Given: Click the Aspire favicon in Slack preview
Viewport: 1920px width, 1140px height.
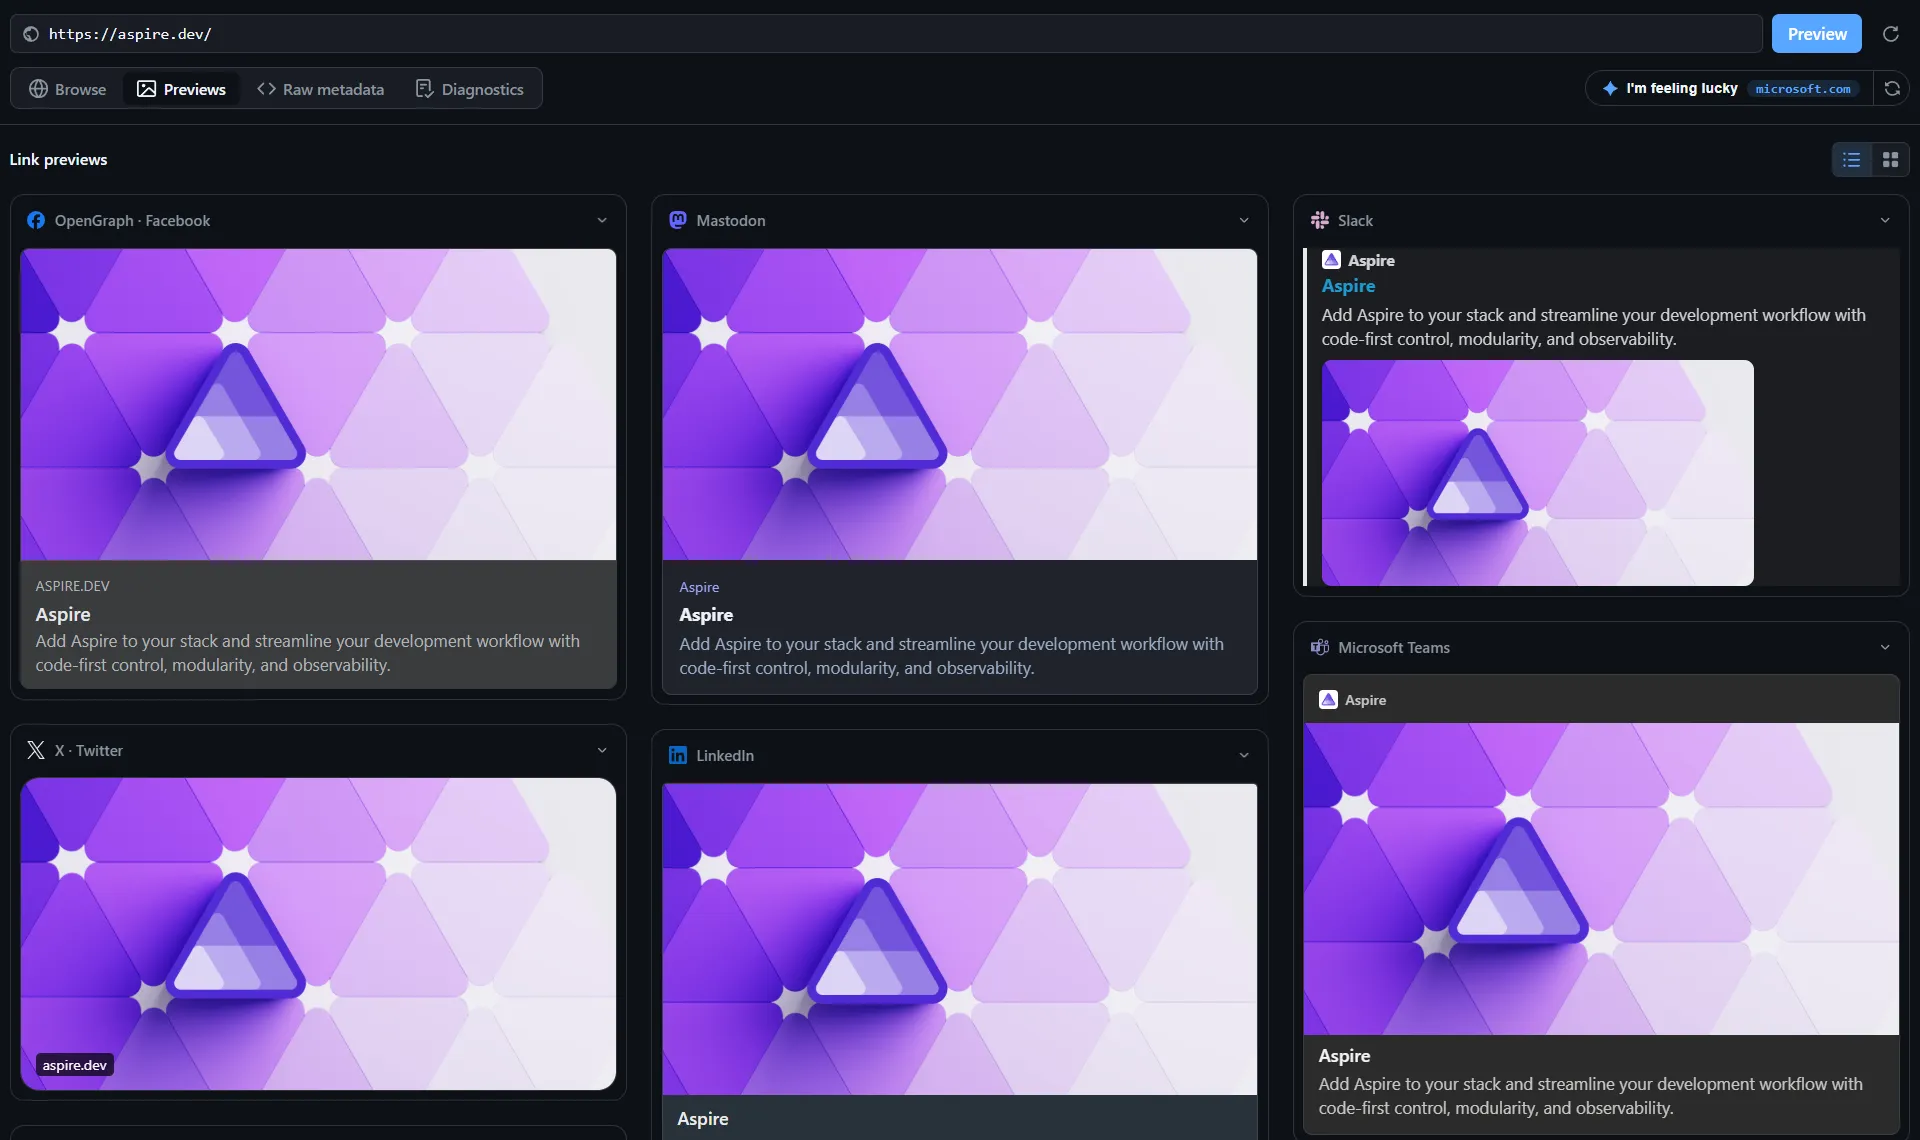Looking at the screenshot, I should [1331, 260].
